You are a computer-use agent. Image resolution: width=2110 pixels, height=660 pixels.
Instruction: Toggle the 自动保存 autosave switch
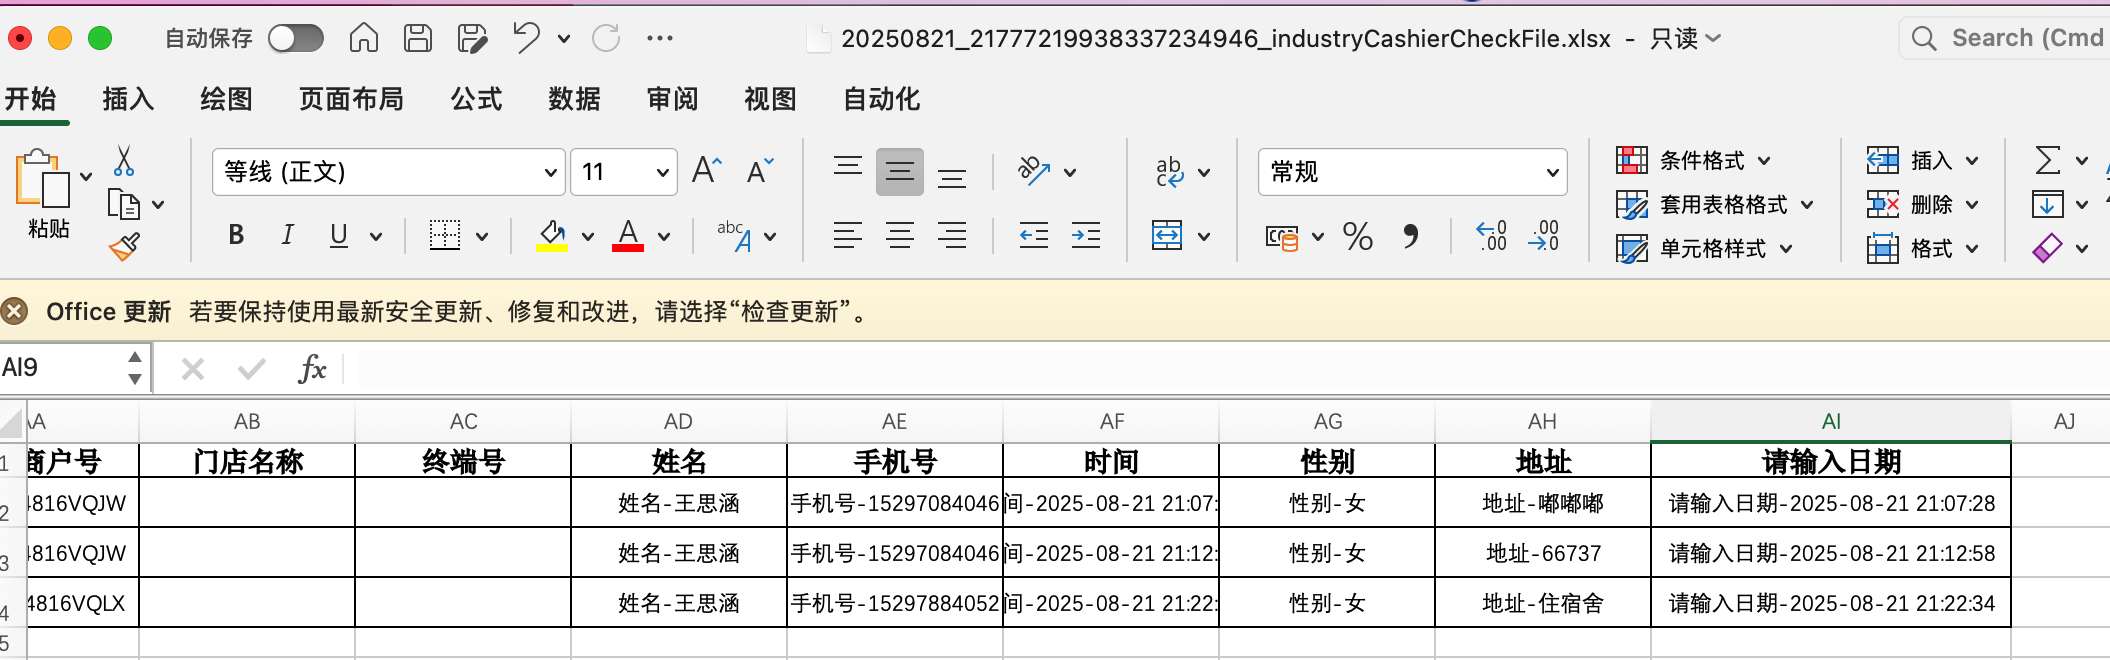click(x=296, y=38)
